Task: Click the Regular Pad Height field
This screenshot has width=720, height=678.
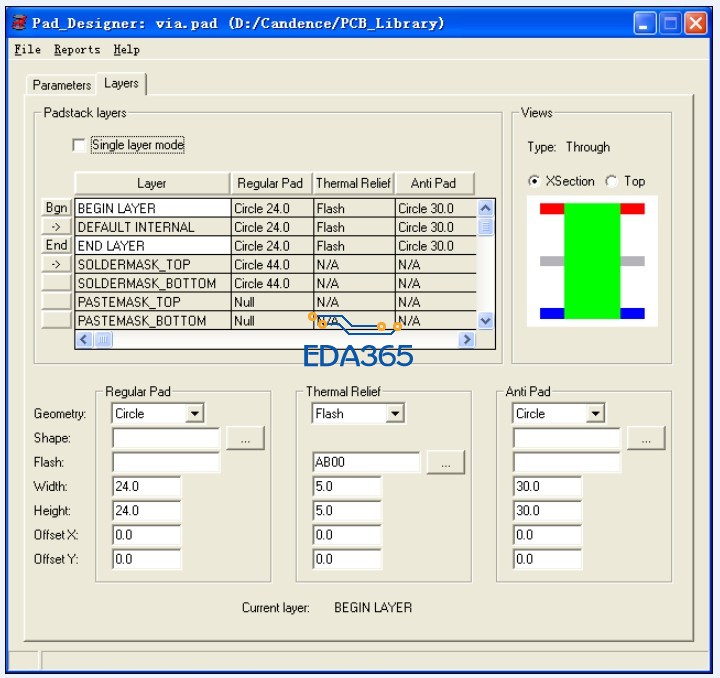Action: coord(146,511)
